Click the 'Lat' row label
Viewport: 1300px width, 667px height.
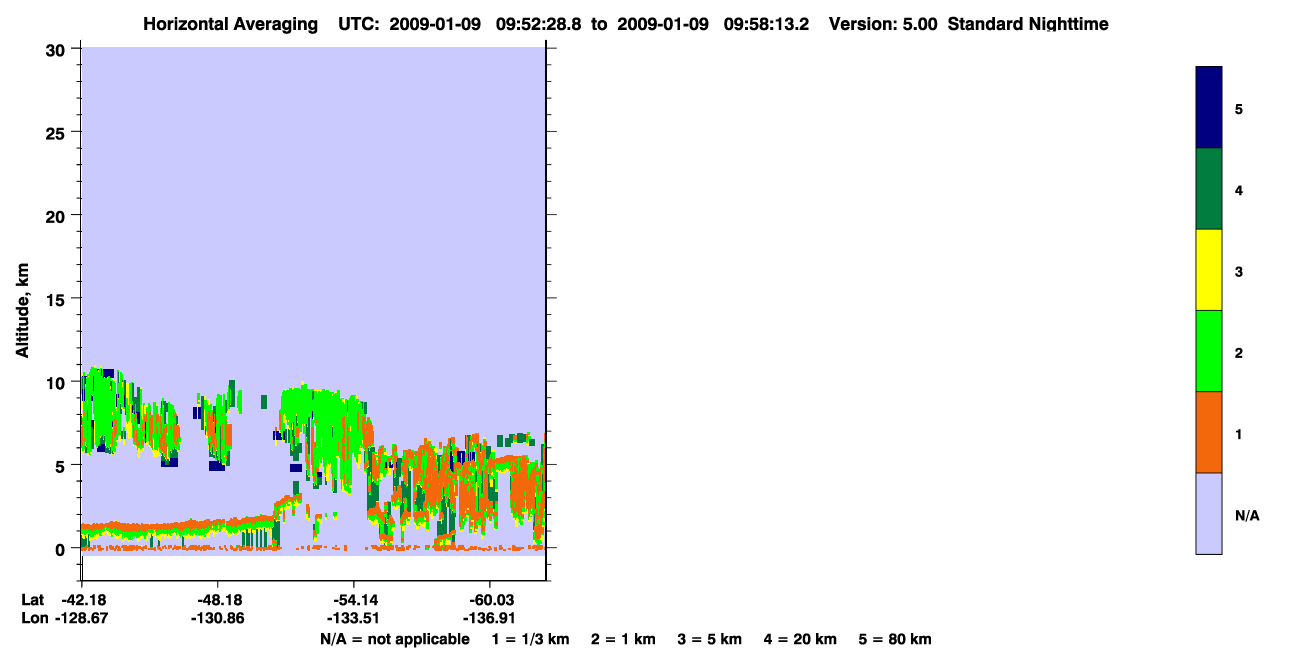(x=32, y=600)
